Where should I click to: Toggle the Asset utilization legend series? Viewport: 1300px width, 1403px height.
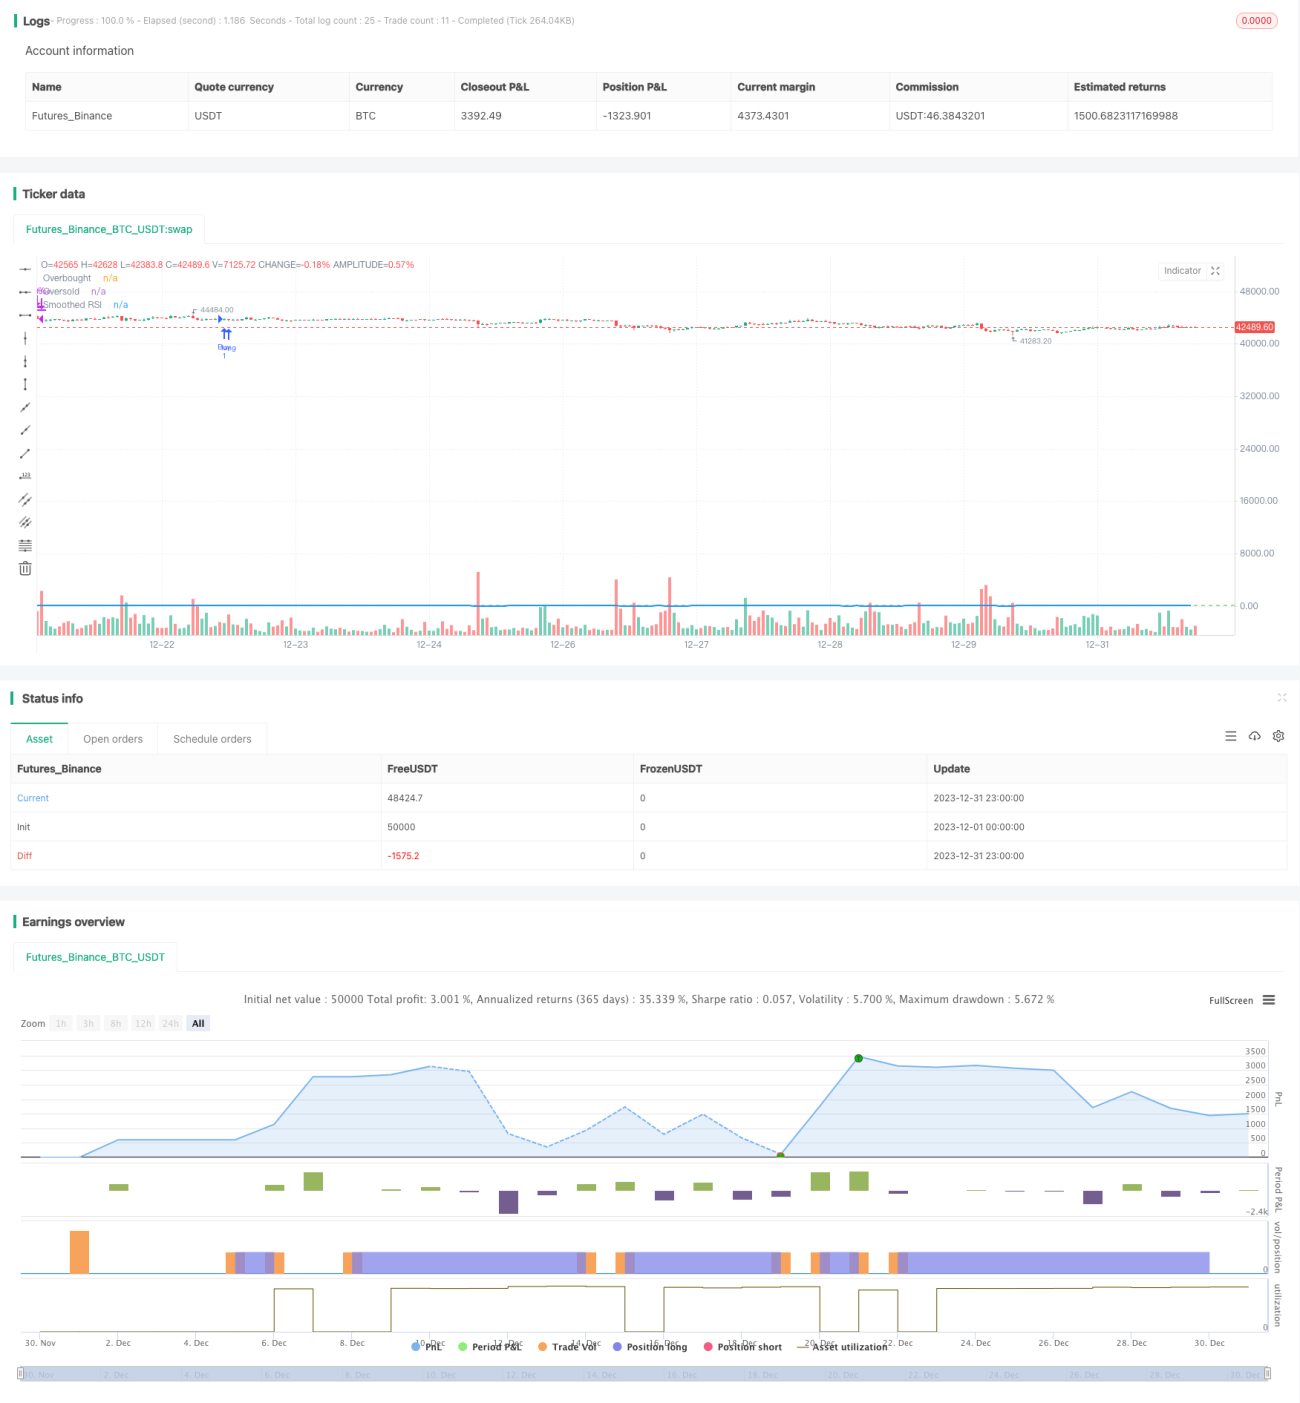842,1347
